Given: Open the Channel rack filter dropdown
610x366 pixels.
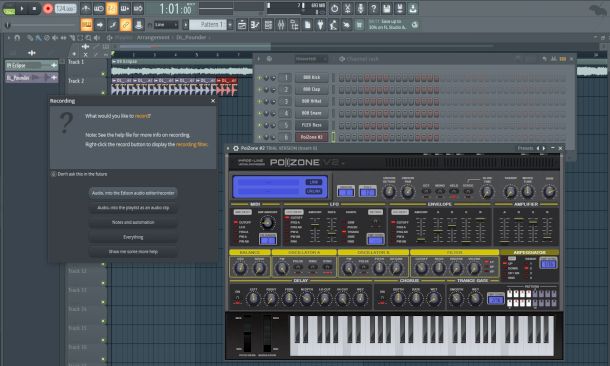Looking at the screenshot, I should coord(310,59).
